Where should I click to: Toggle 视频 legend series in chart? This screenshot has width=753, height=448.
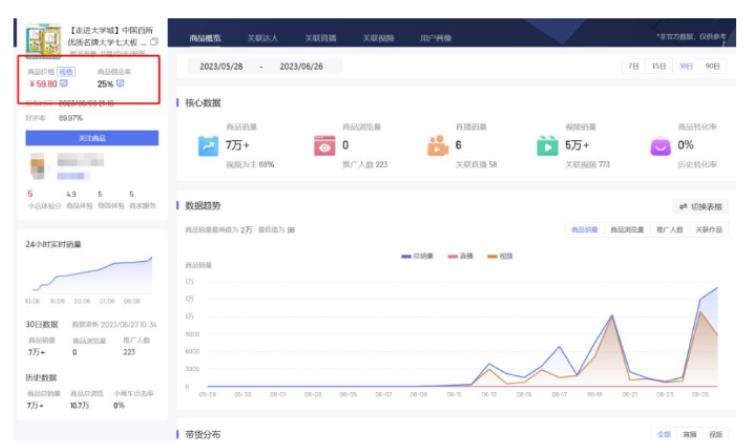tap(500, 256)
